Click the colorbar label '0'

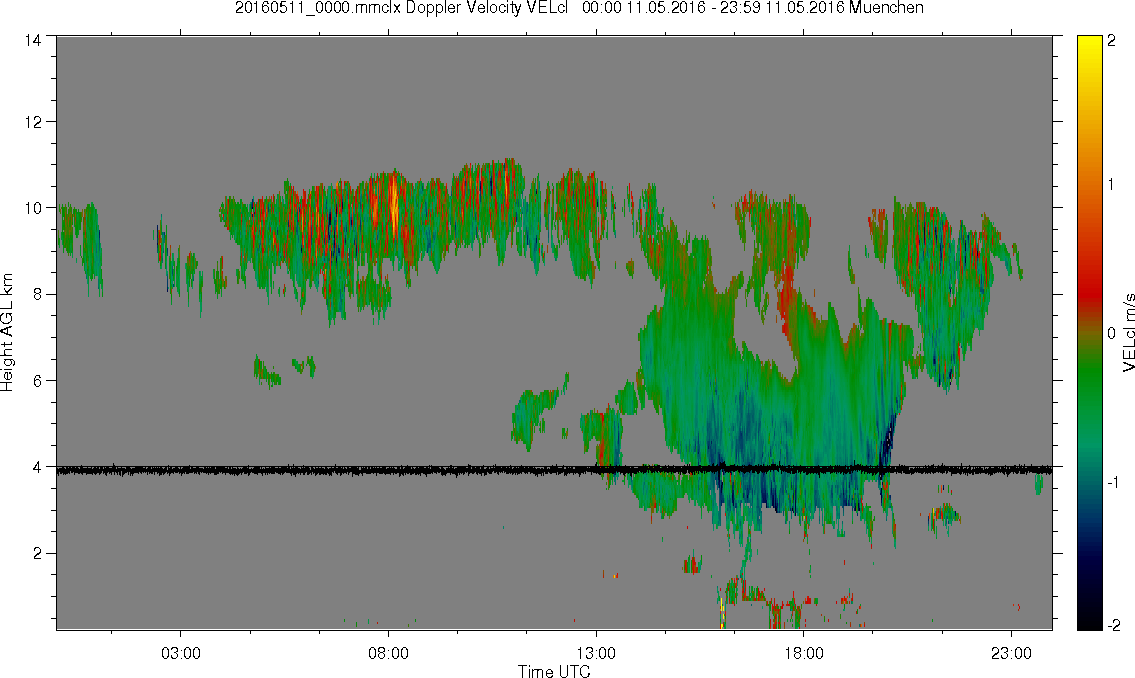coord(1112,333)
